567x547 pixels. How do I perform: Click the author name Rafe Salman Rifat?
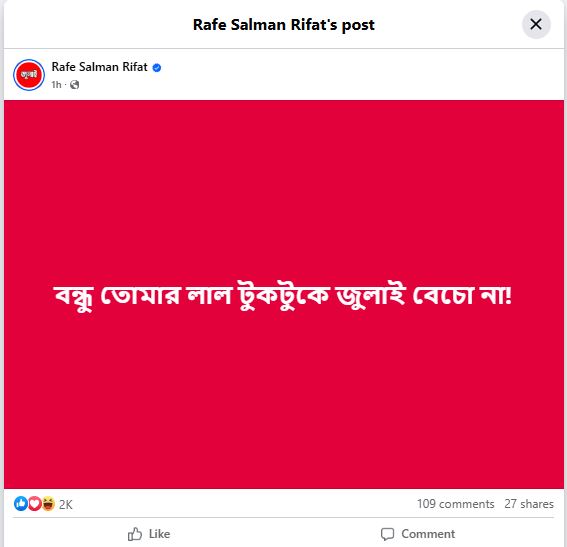(x=99, y=67)
